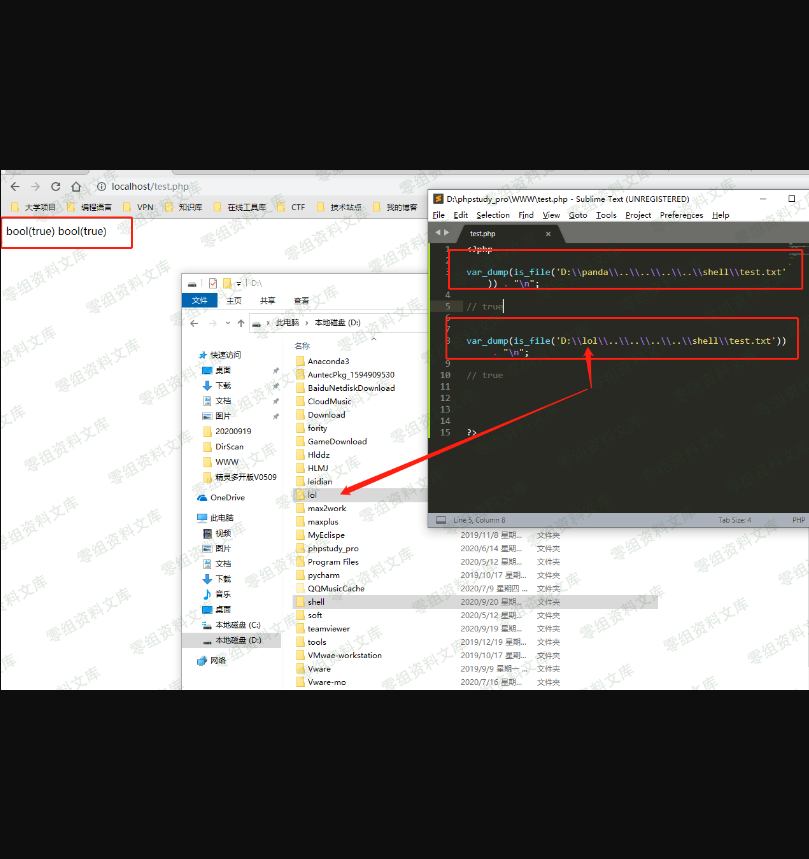Switch to the Explorer 文件 ribbon tab
Image resolution: width=809 pixels, height=859 pixels.
pos(199,300)
